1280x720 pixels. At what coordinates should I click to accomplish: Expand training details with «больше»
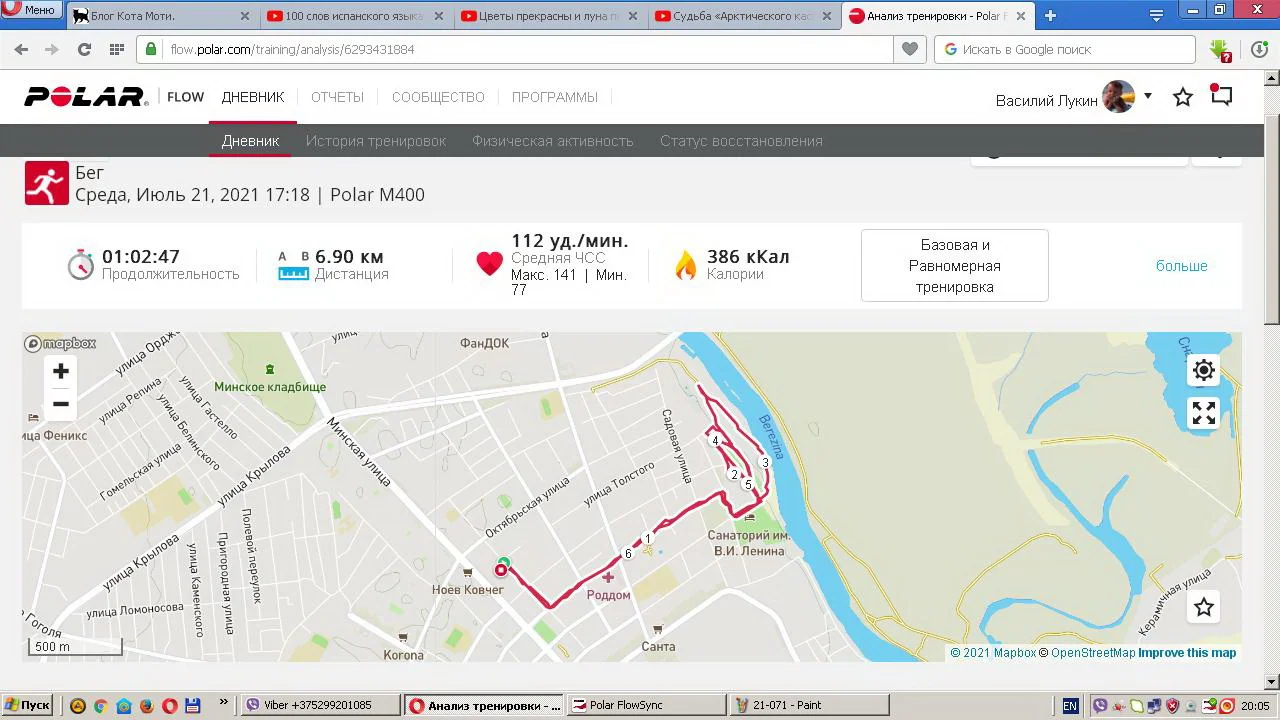point(1182,266)
